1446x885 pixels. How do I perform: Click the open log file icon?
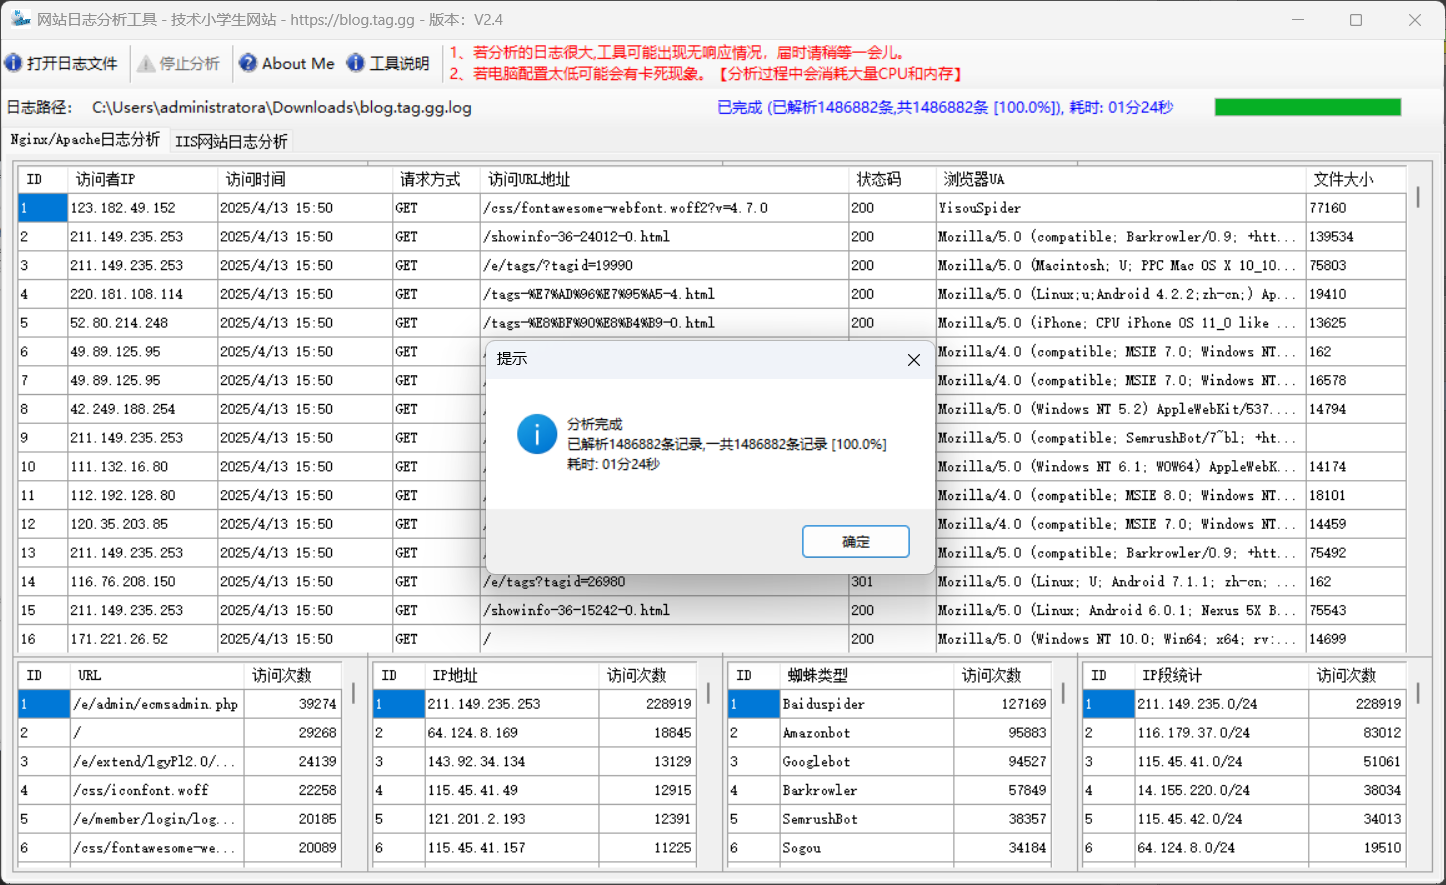tap(14, 63)
